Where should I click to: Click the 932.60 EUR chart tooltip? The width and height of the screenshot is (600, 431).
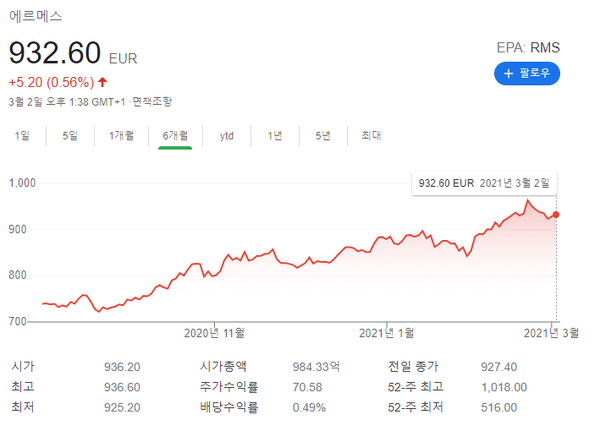484,183
